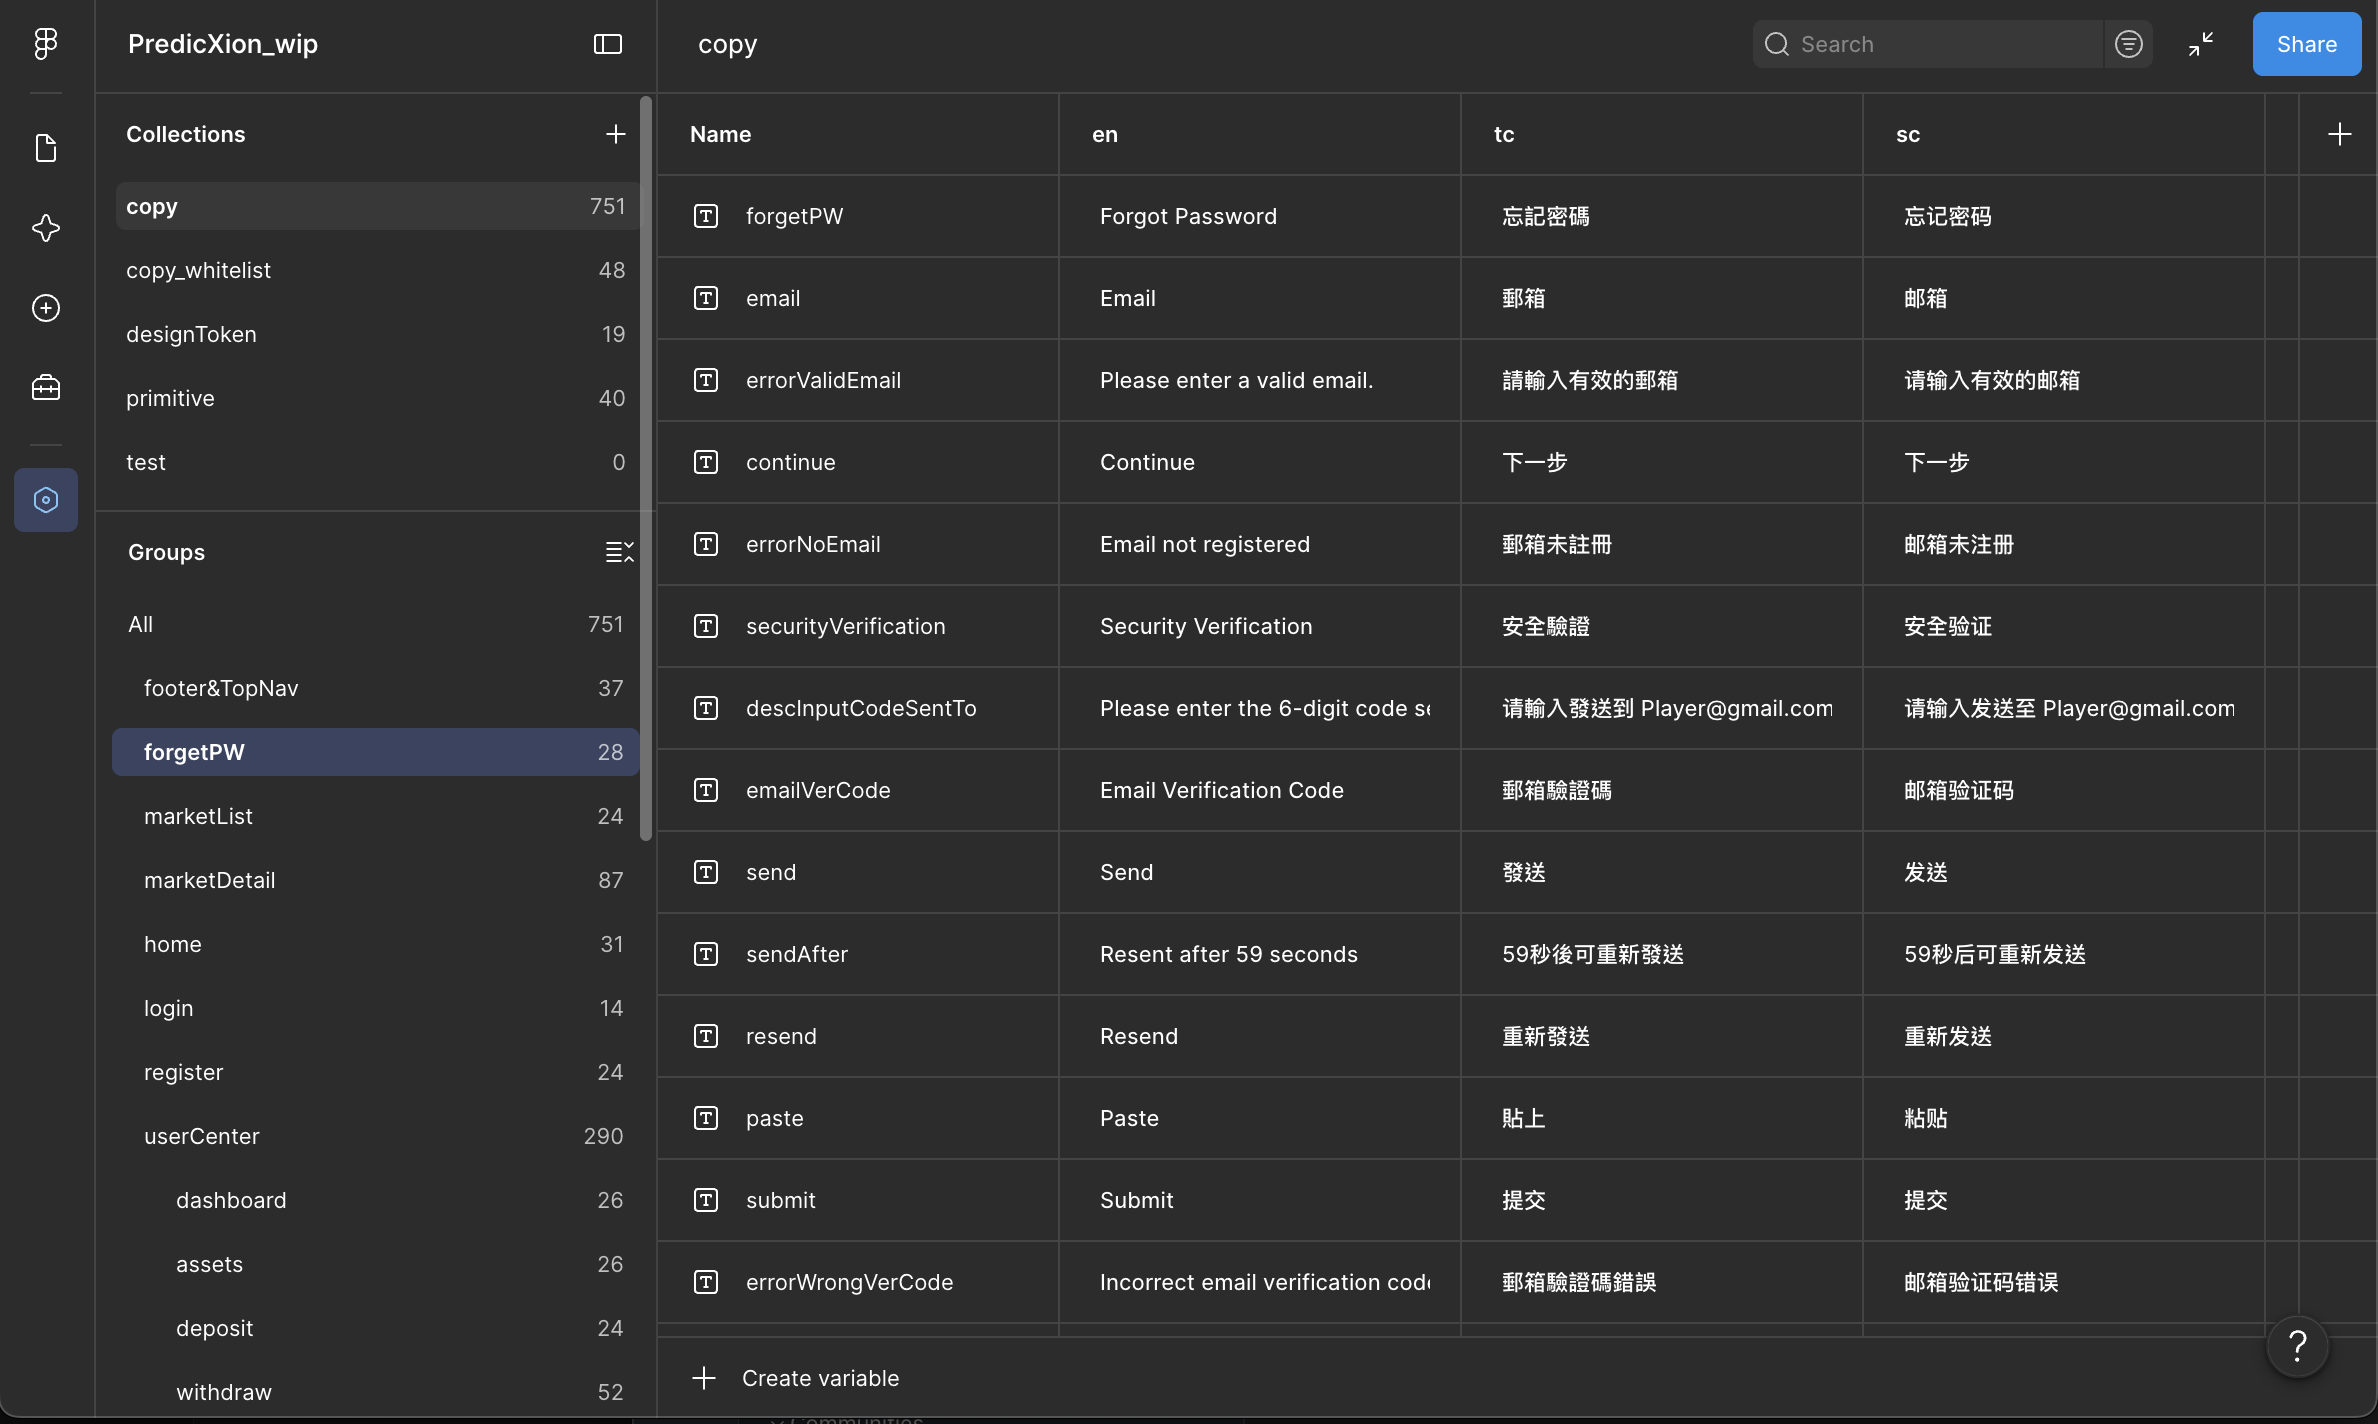Open the toolbox resources icon
This screenshot has height=1424, width=2378.
(46, 388)
